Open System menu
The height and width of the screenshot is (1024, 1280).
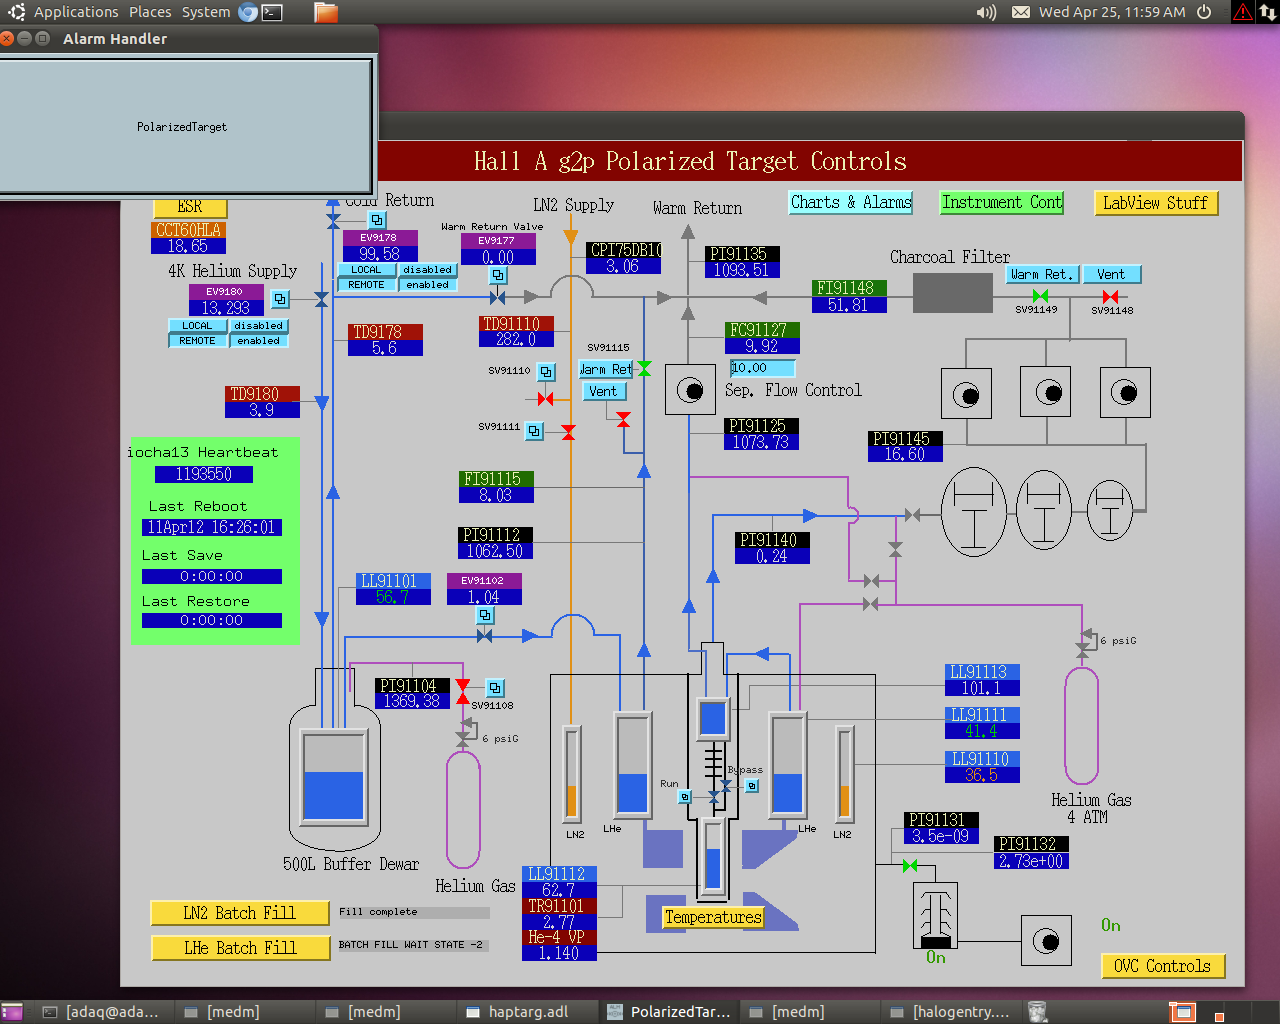click(206, 12)
